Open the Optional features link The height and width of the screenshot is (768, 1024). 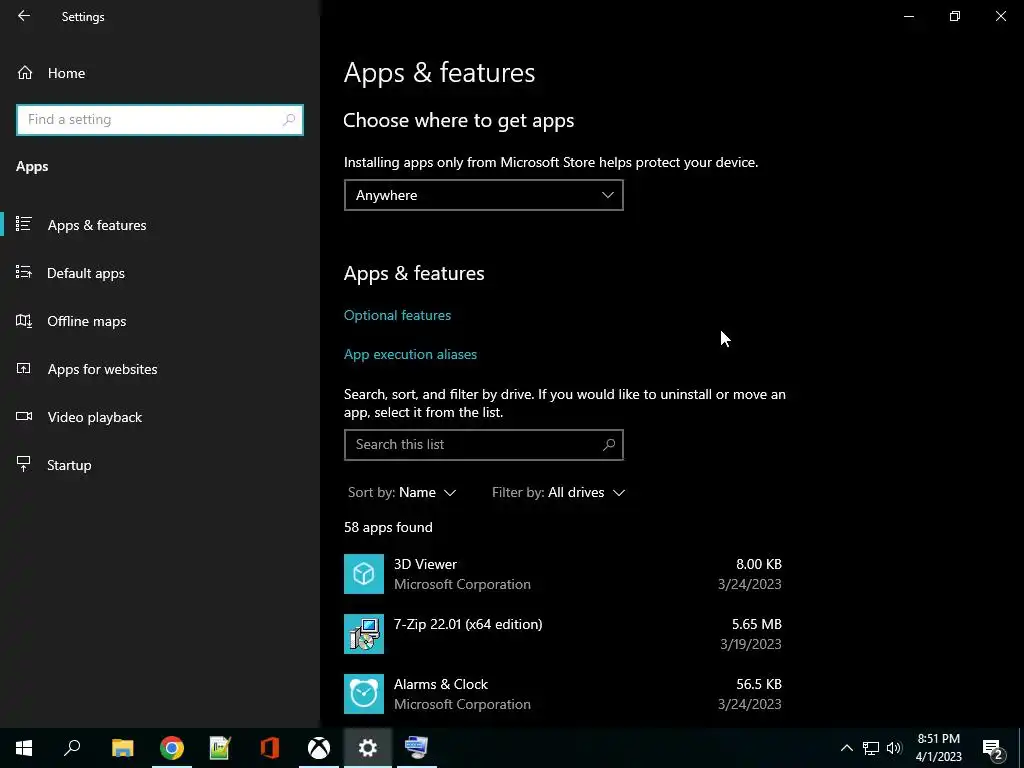[397, 315]
